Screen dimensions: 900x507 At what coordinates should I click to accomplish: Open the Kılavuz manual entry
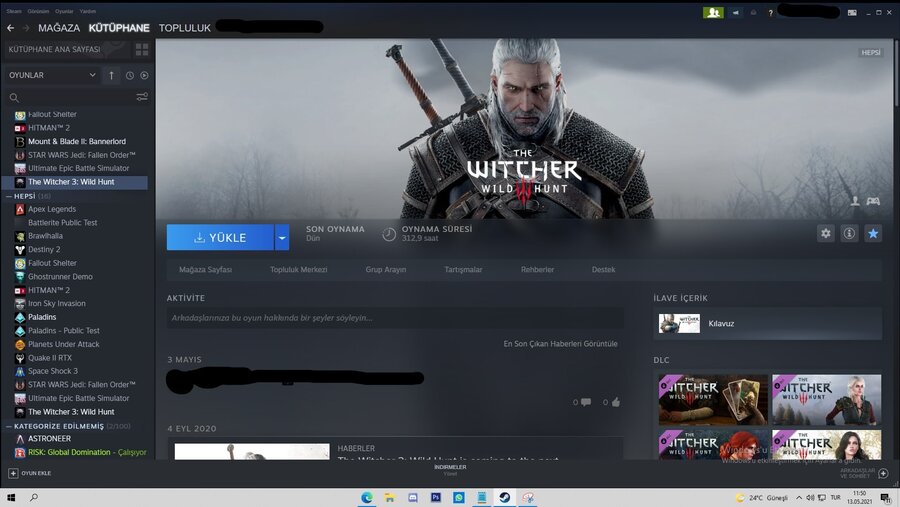coord(767,323)
